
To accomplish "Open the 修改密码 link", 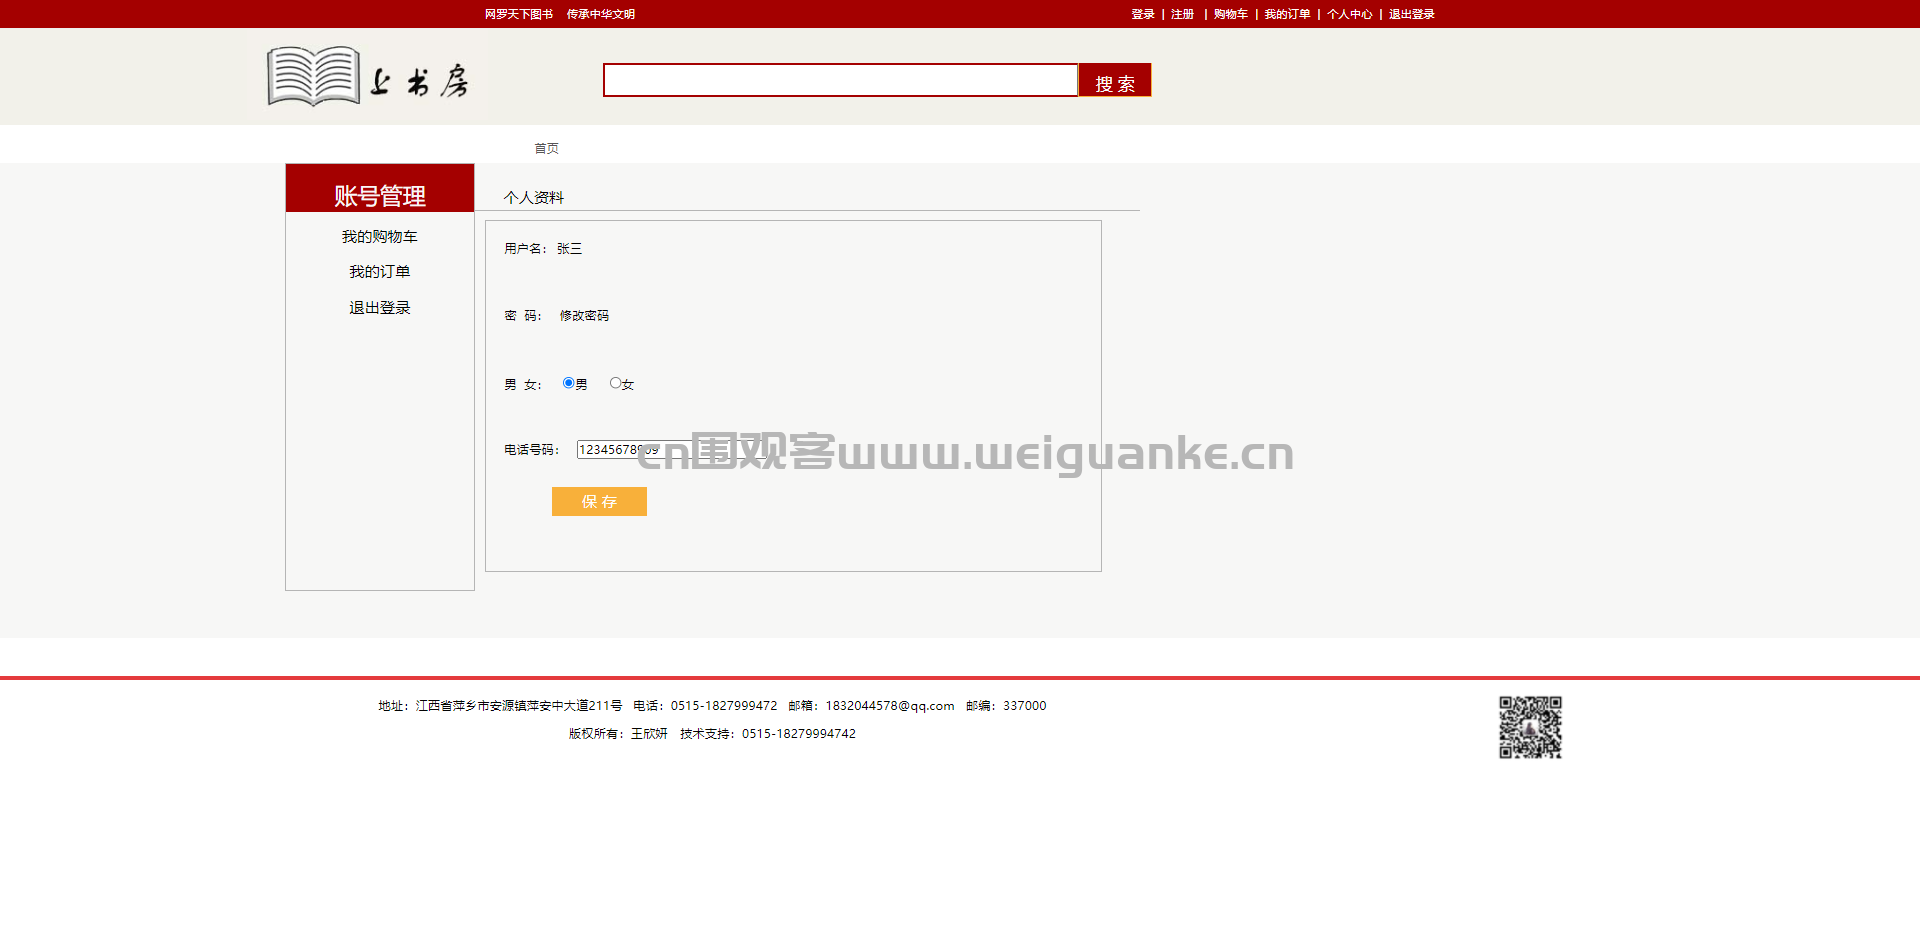I will [x=584, y=316].
